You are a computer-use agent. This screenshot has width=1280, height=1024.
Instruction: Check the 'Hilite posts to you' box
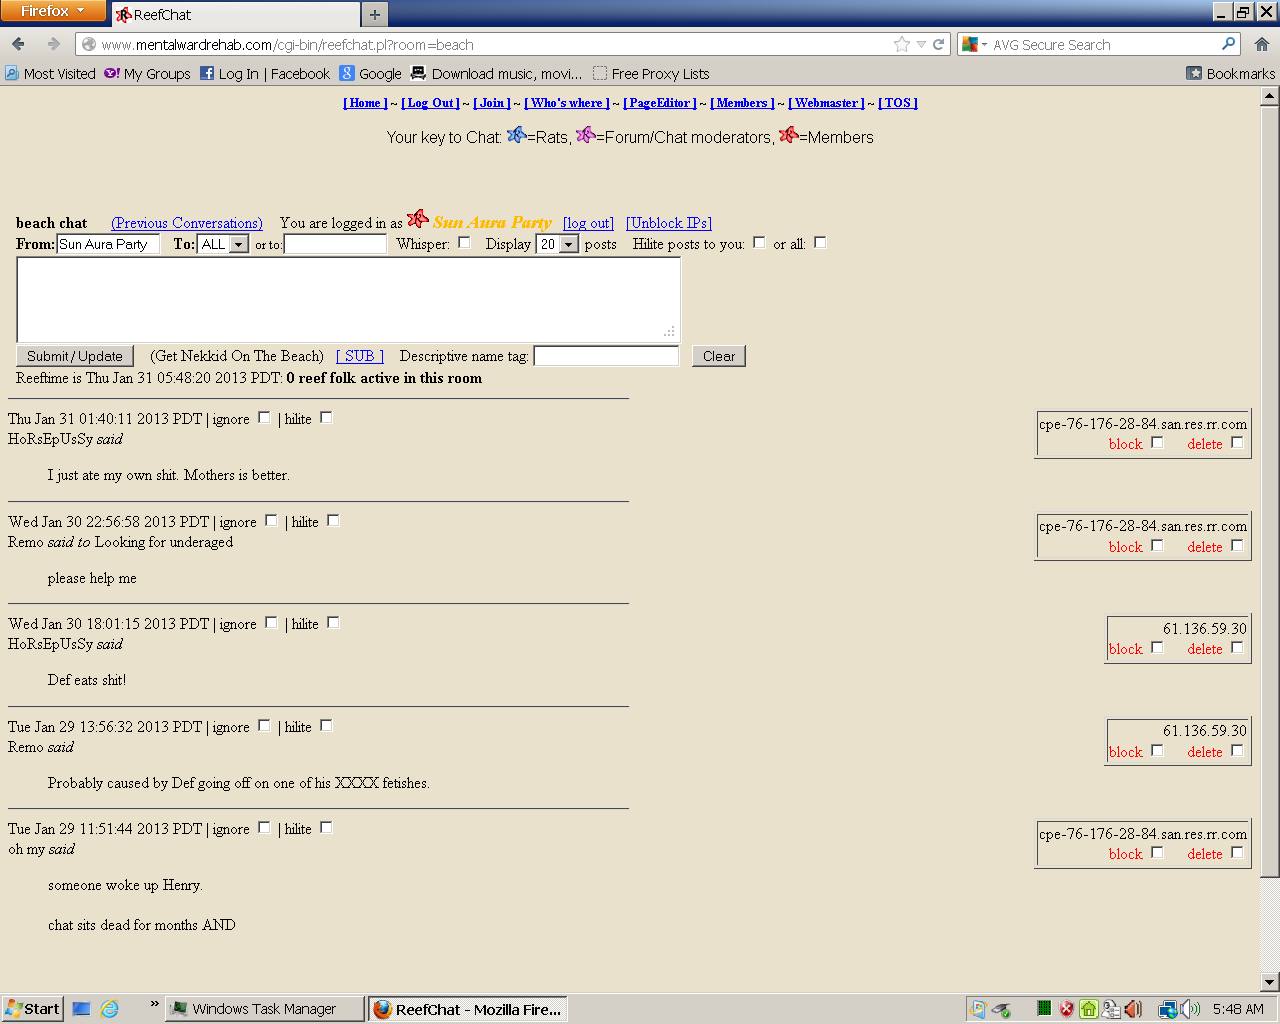[x=759, y=242]
